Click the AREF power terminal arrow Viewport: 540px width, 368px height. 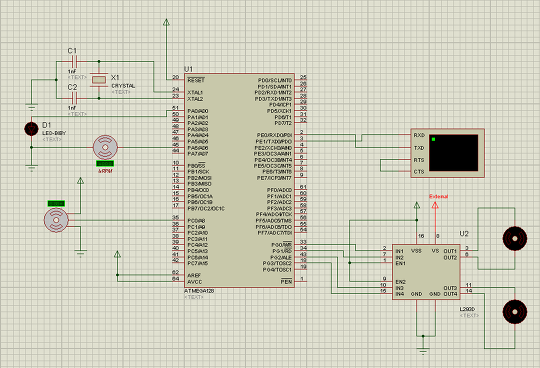coord(117,255)
